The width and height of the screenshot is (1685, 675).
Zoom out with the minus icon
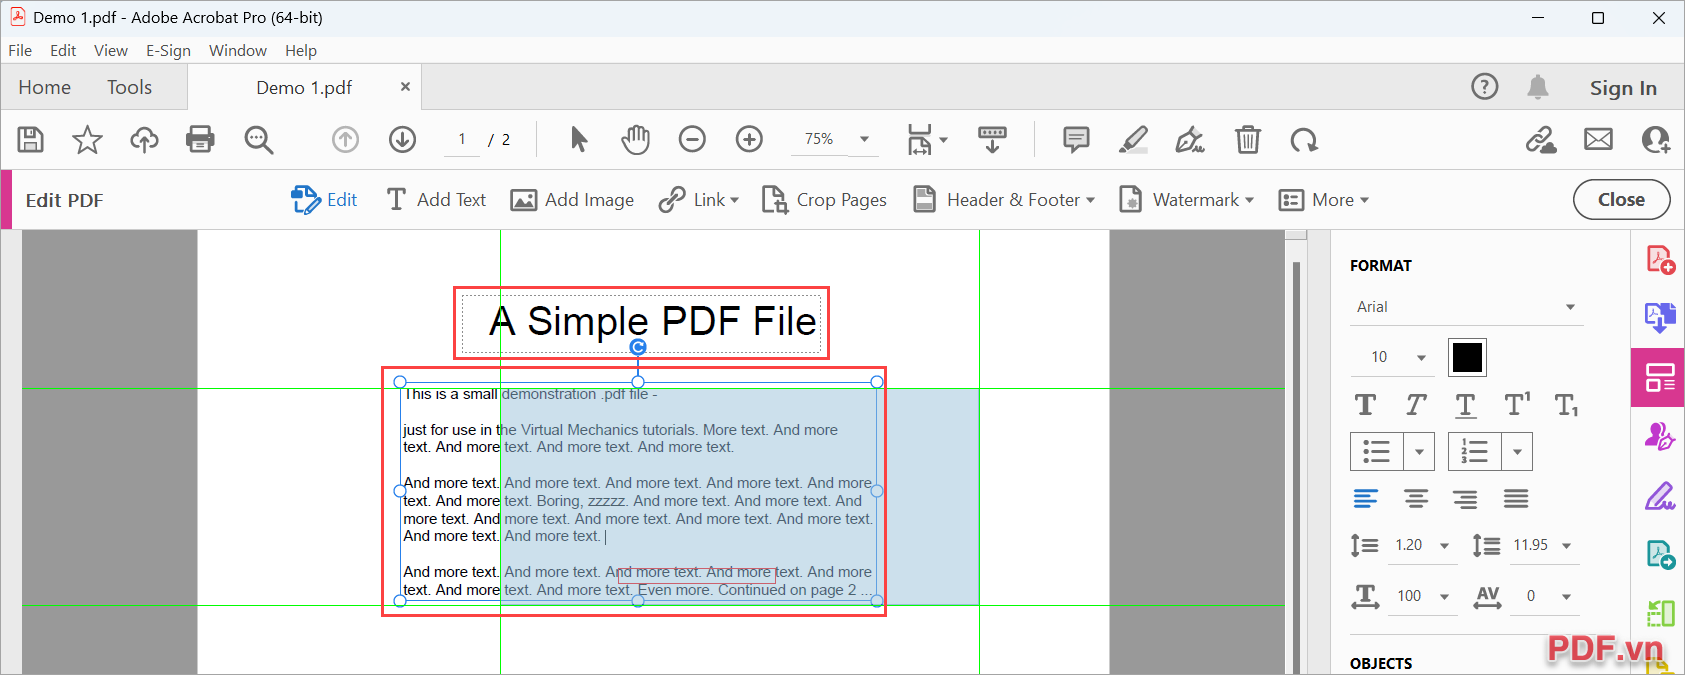pos(692,140)
